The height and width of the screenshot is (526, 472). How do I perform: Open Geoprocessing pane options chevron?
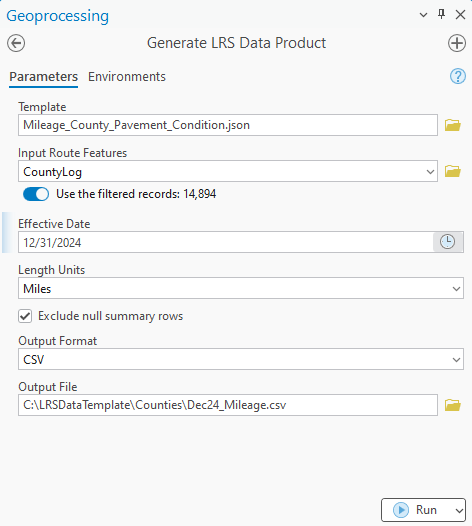tap(423, 15)
